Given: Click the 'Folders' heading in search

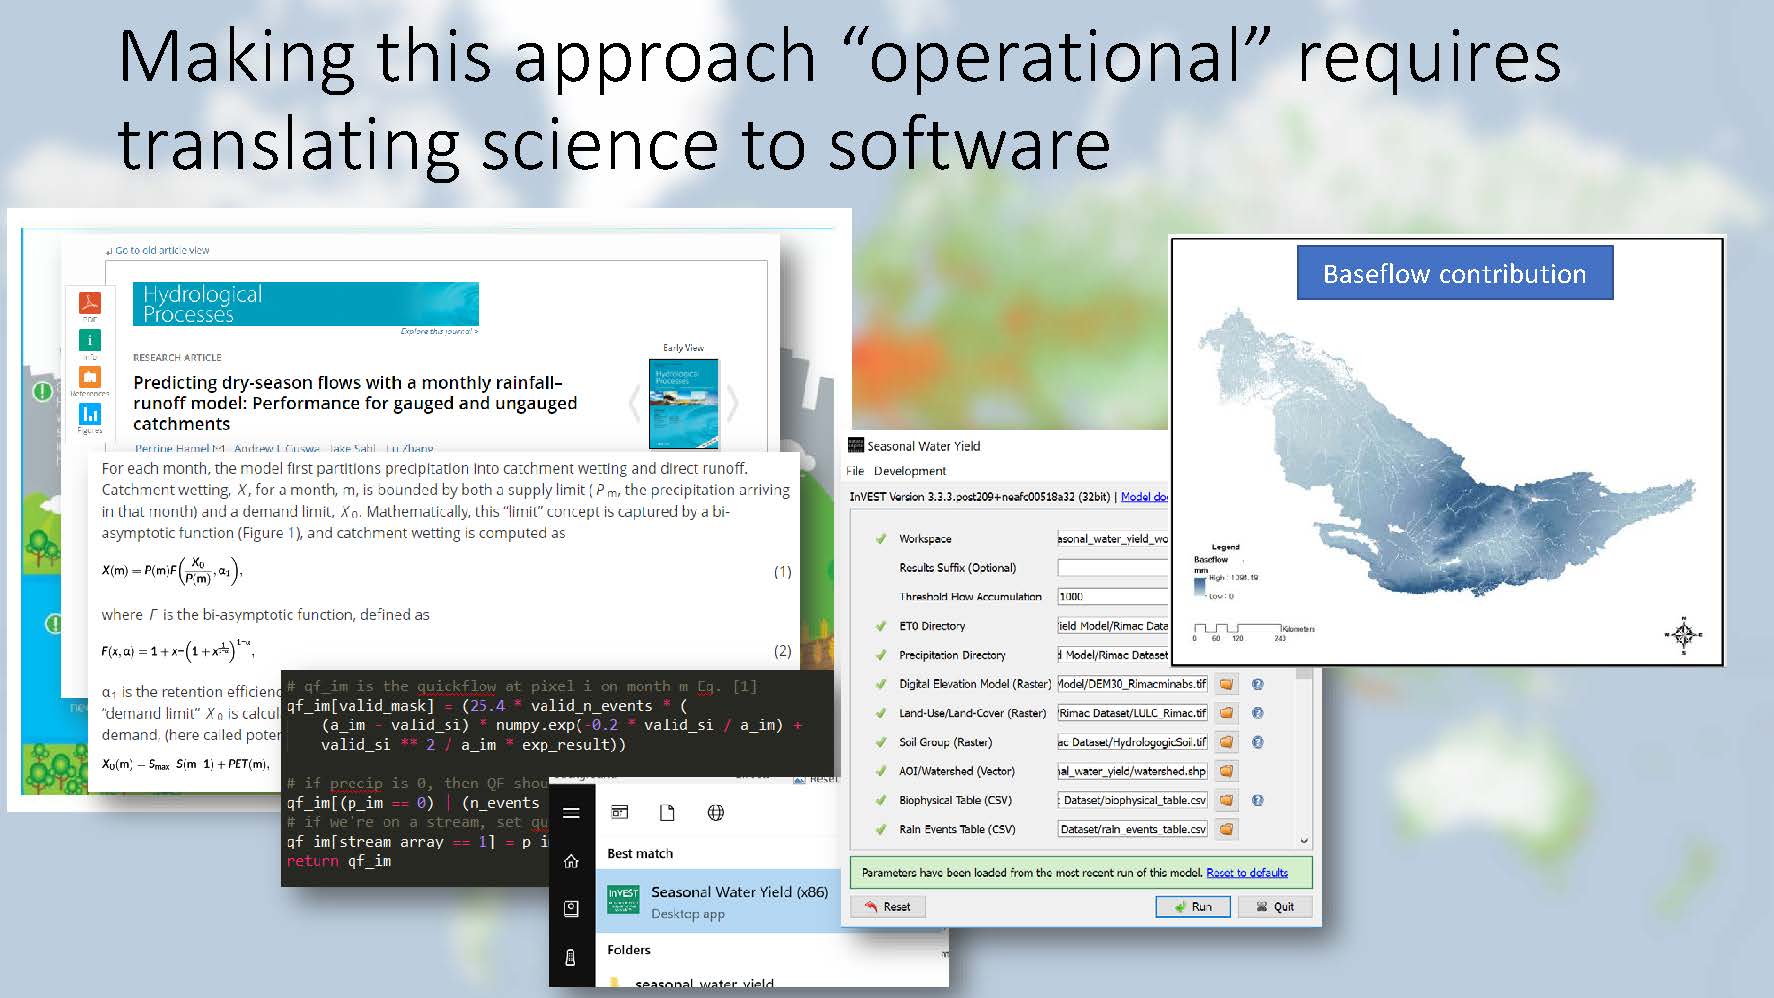Looking at the screenshot, I should click(x=629, y=950).
